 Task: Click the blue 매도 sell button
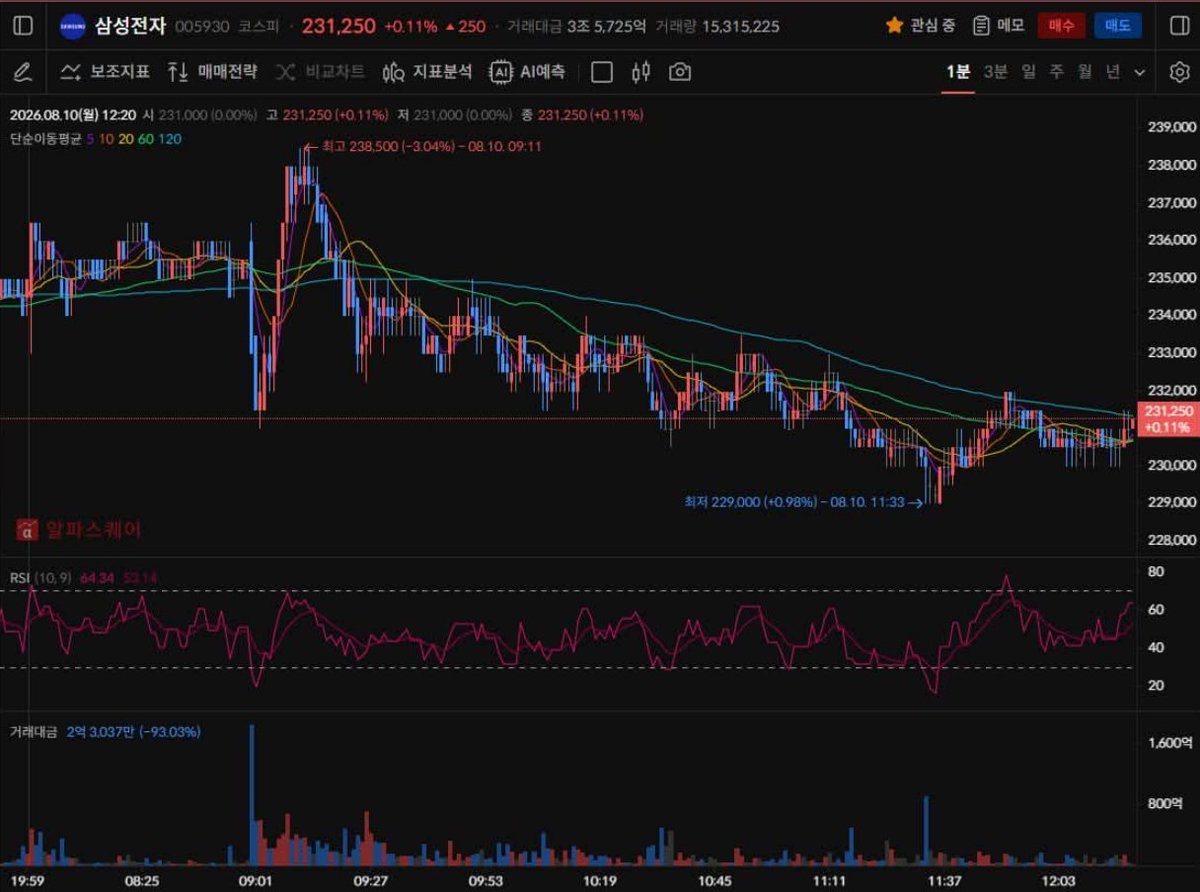pyautogui.click(x=1117, y=26)
